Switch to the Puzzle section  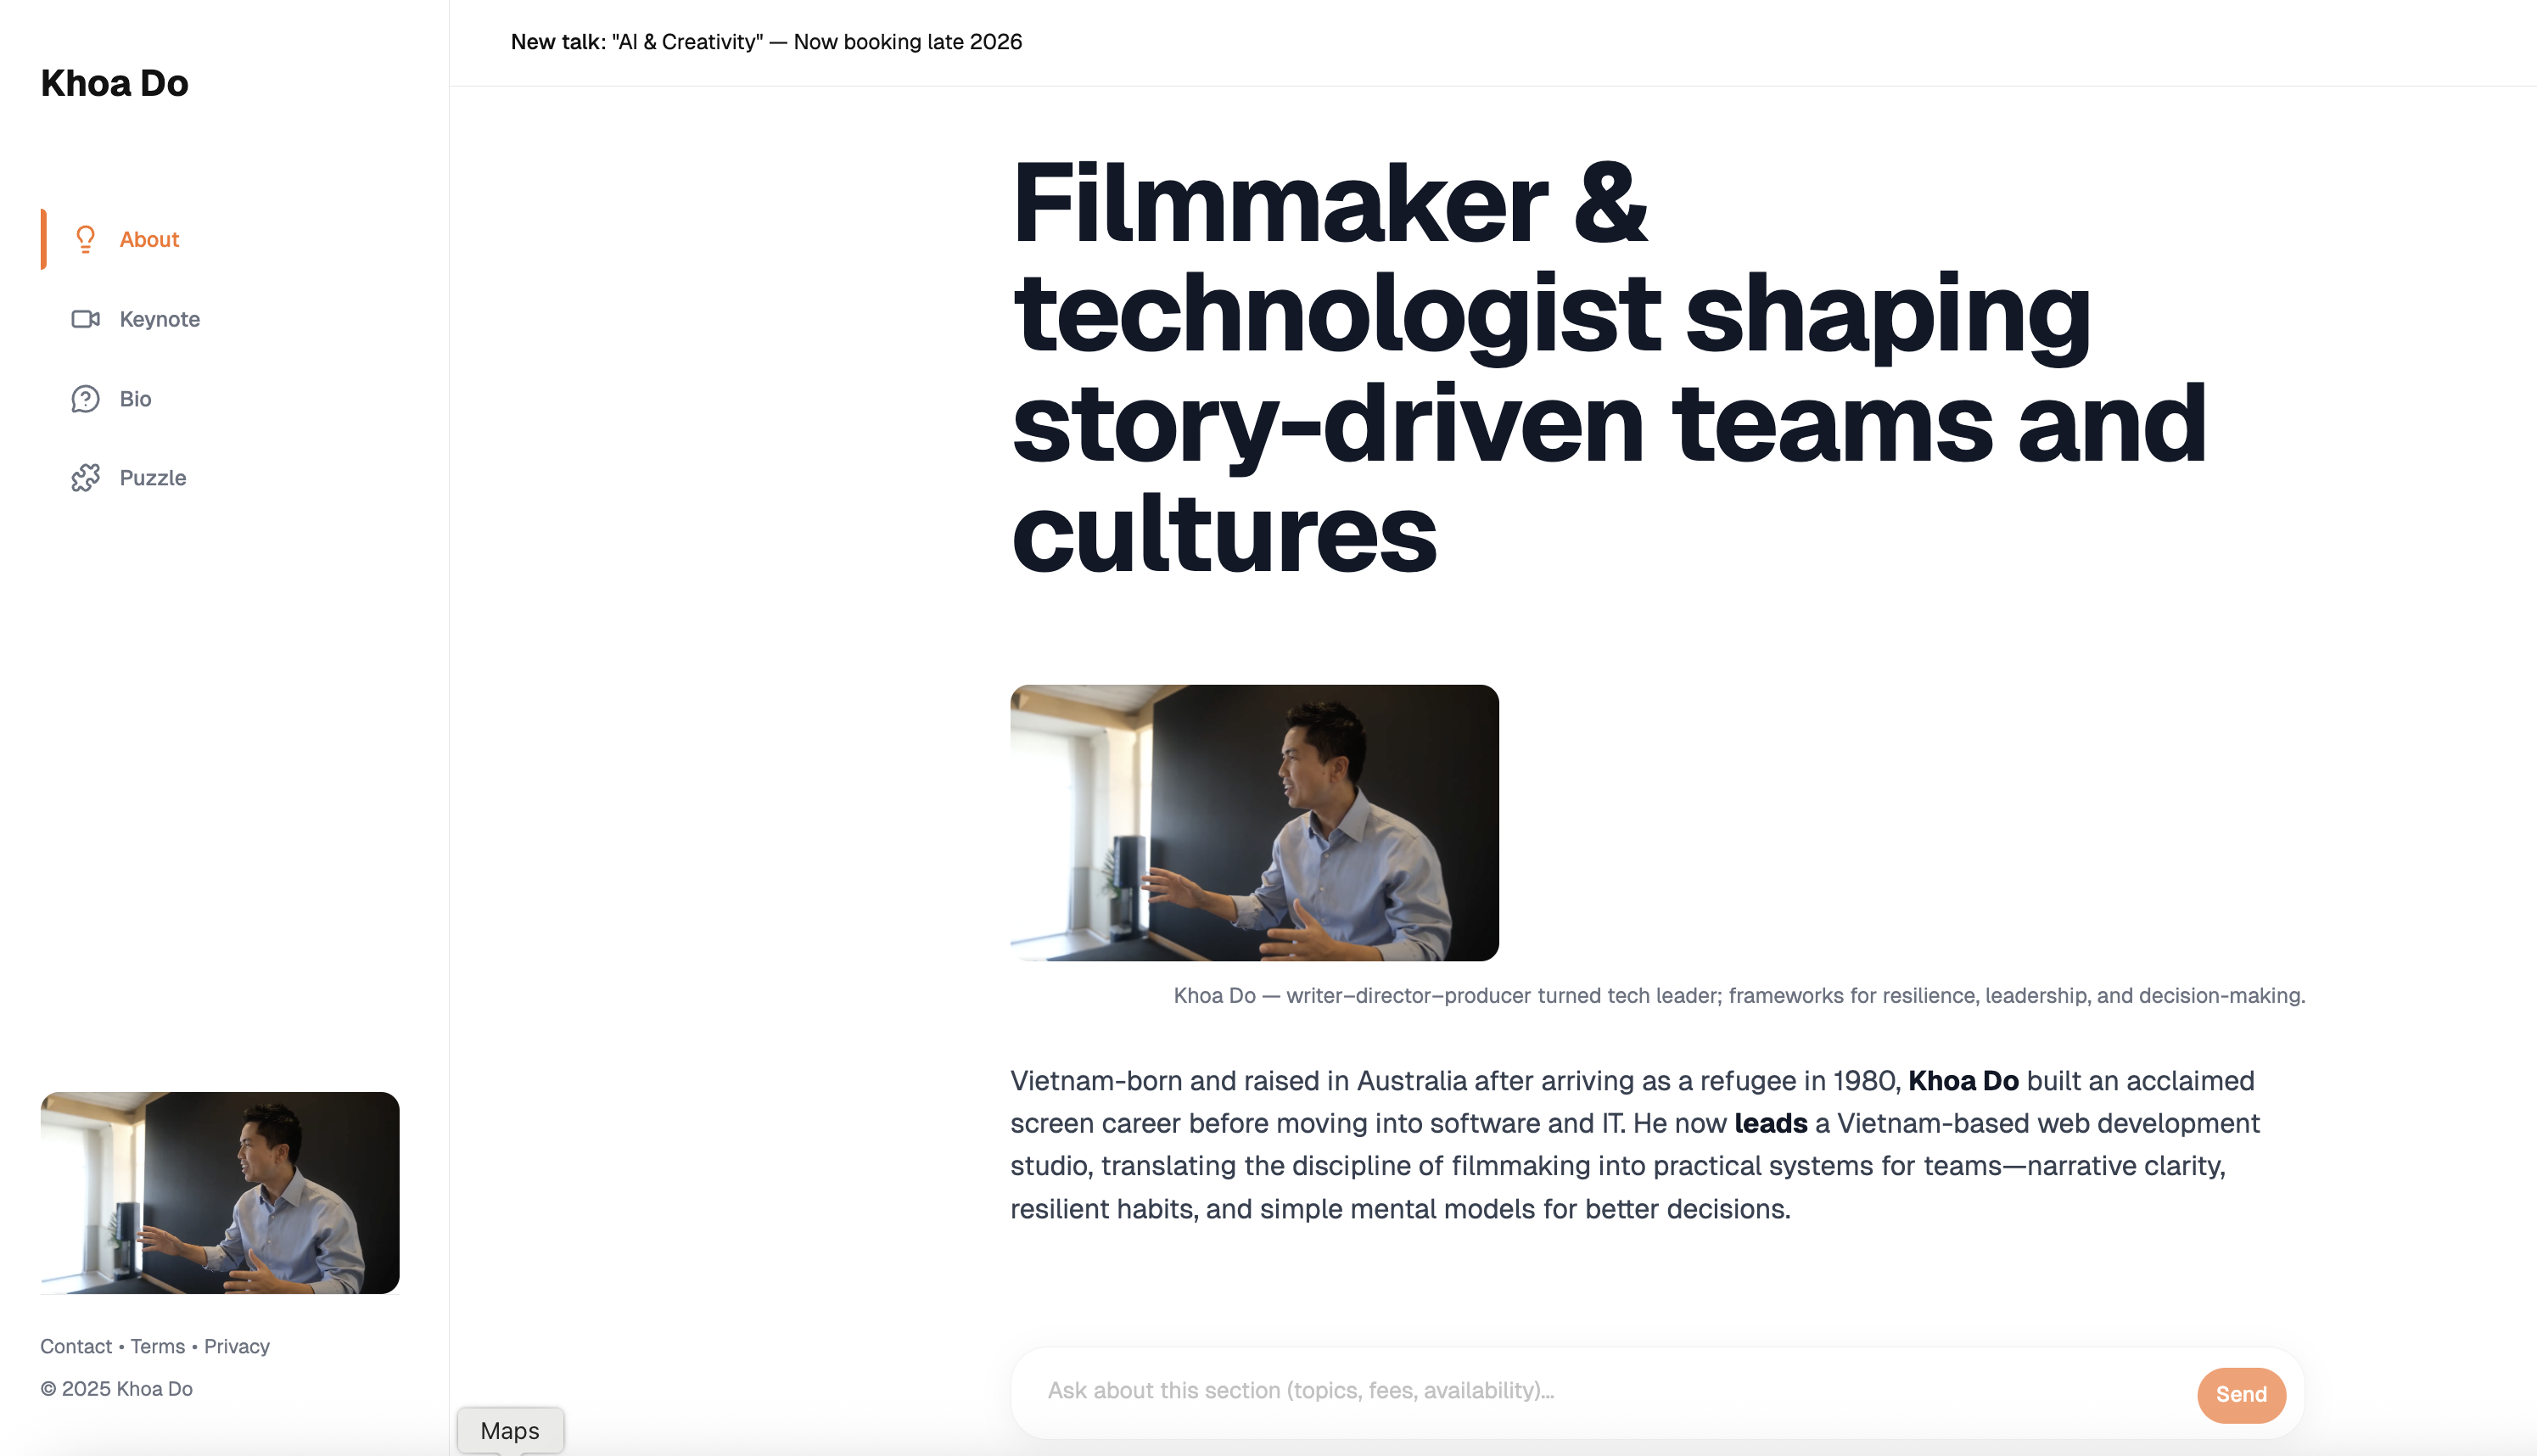point(152,477)
